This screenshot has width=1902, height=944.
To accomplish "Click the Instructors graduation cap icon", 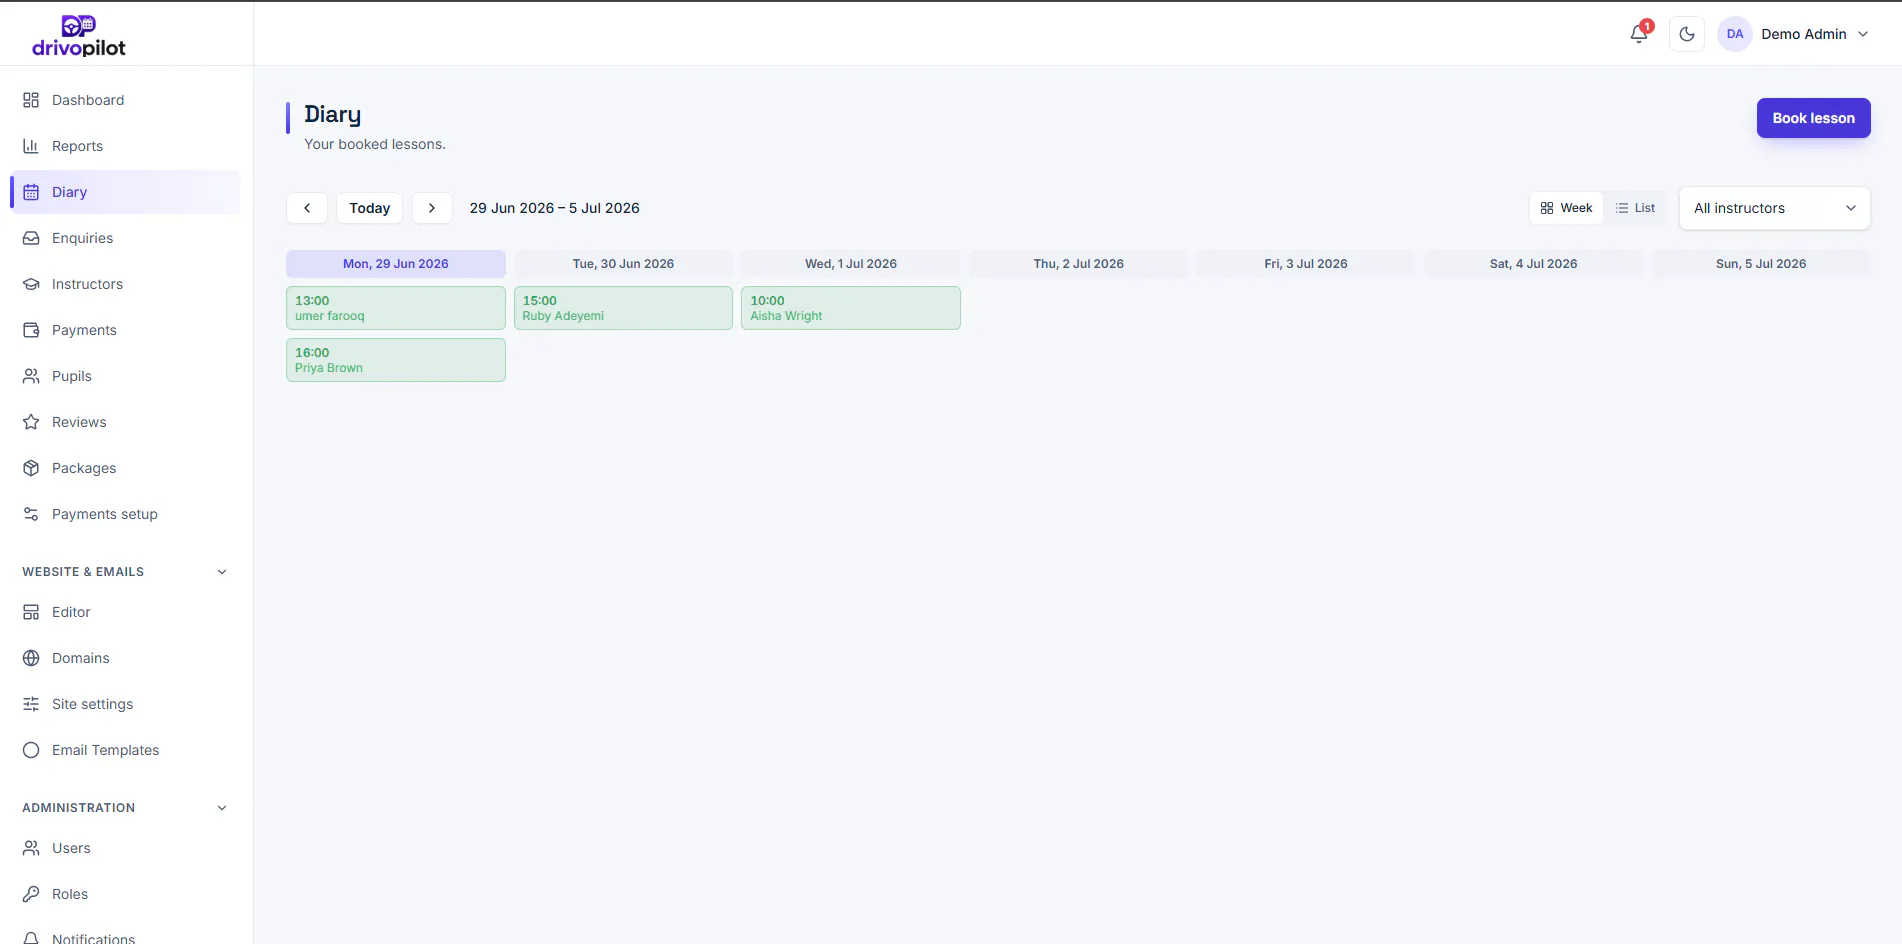I will [x=31, y=284].
